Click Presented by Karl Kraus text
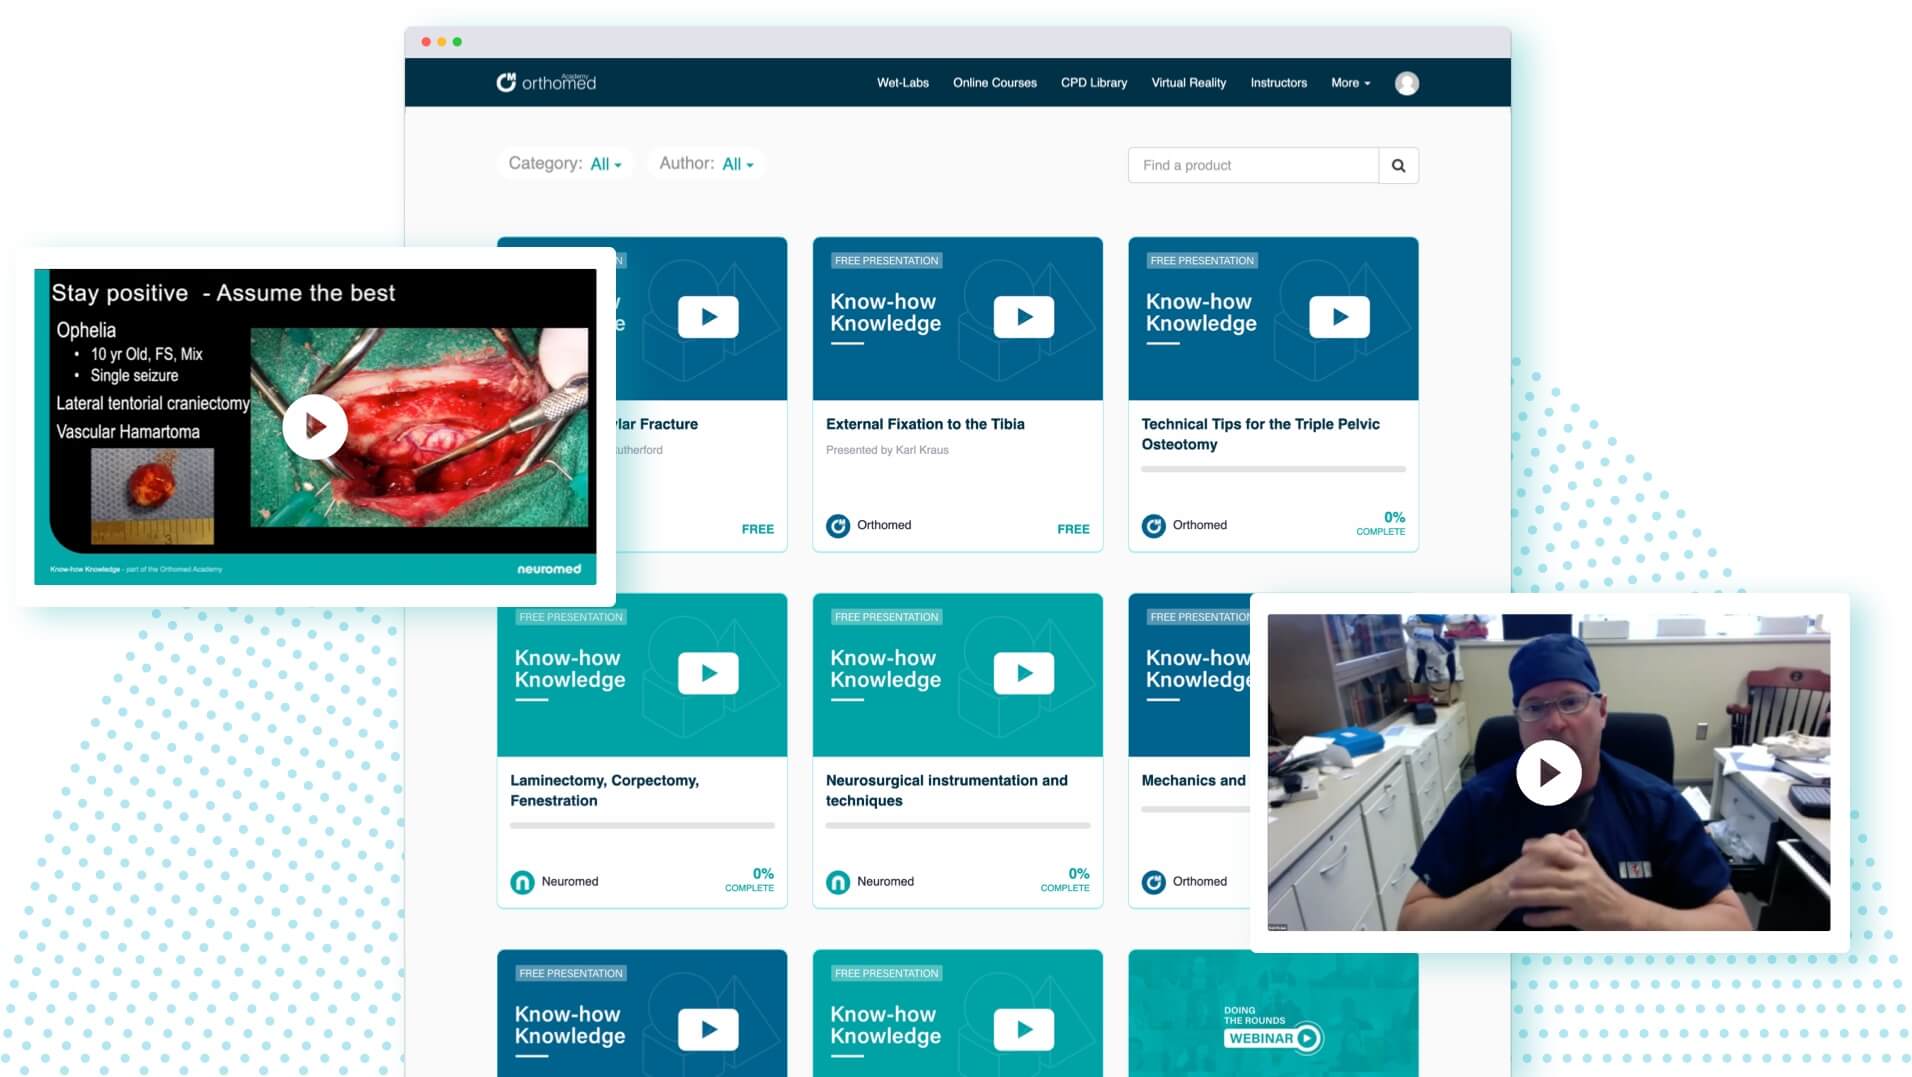1912x1077 pixels. 887,450
